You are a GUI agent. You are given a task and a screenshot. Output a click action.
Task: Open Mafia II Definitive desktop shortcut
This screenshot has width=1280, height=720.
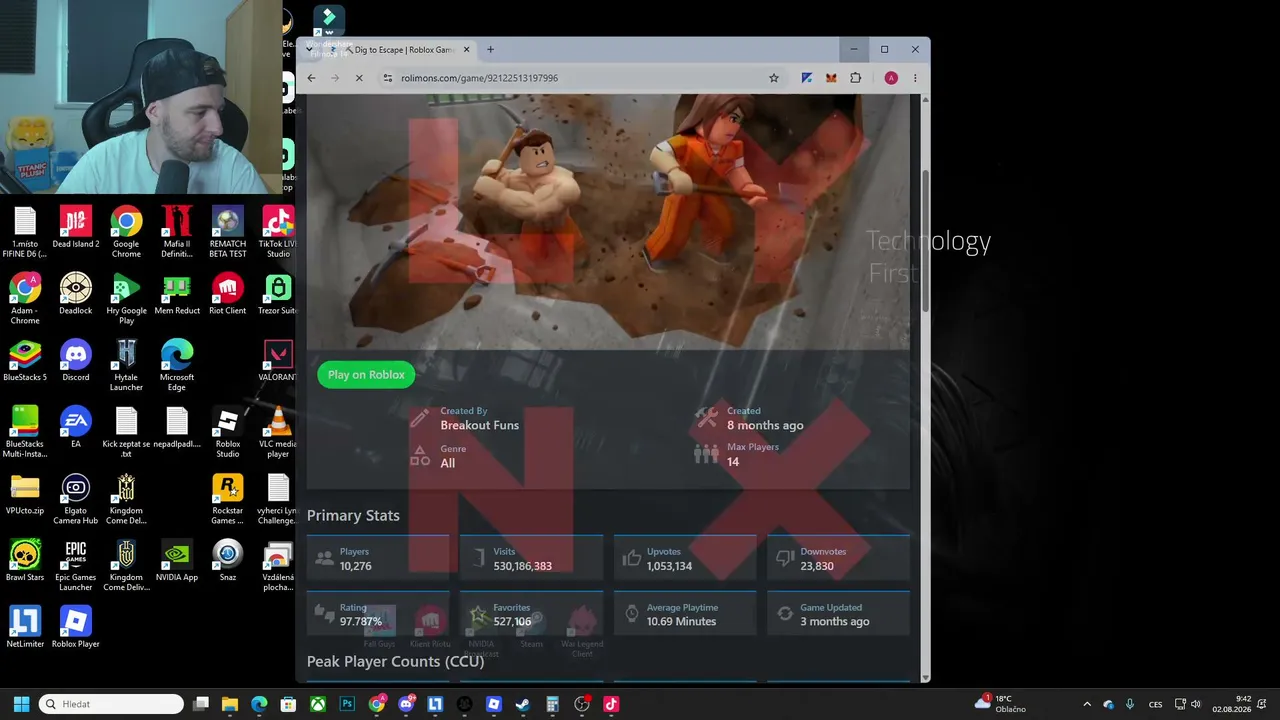[x=177, y=231]
